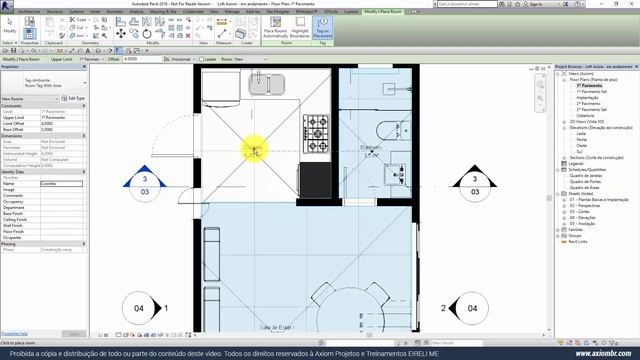Click the Thin Lines icon in quick access toolbar
640x360 pixels.
[x=118, y=51]
